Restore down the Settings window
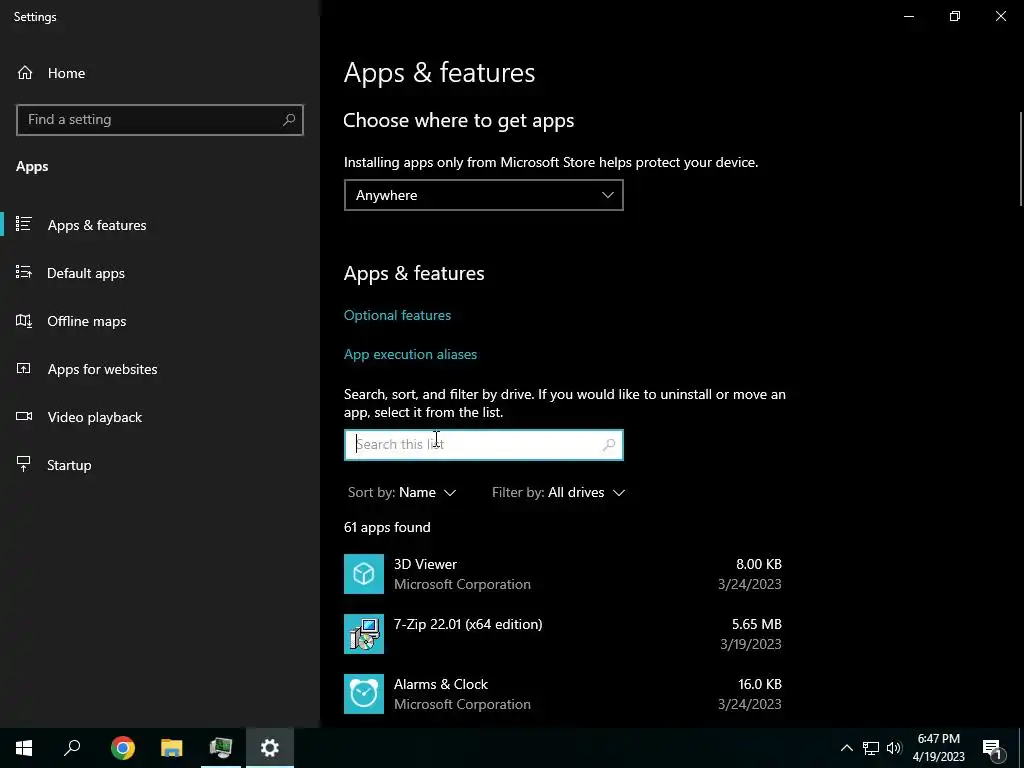 point(955,16)
